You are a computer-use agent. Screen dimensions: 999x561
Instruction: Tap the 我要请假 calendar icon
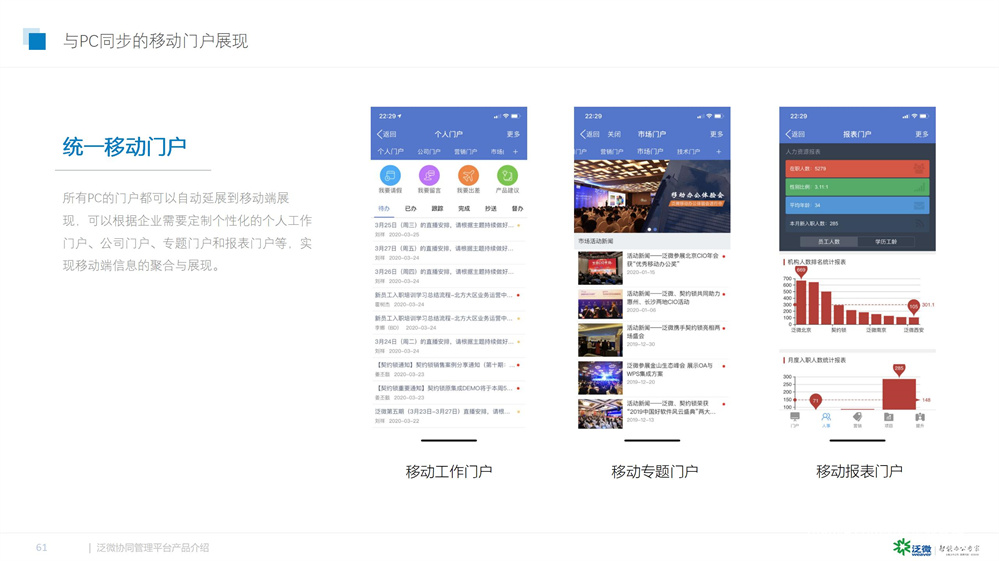[x=390, y=175]
